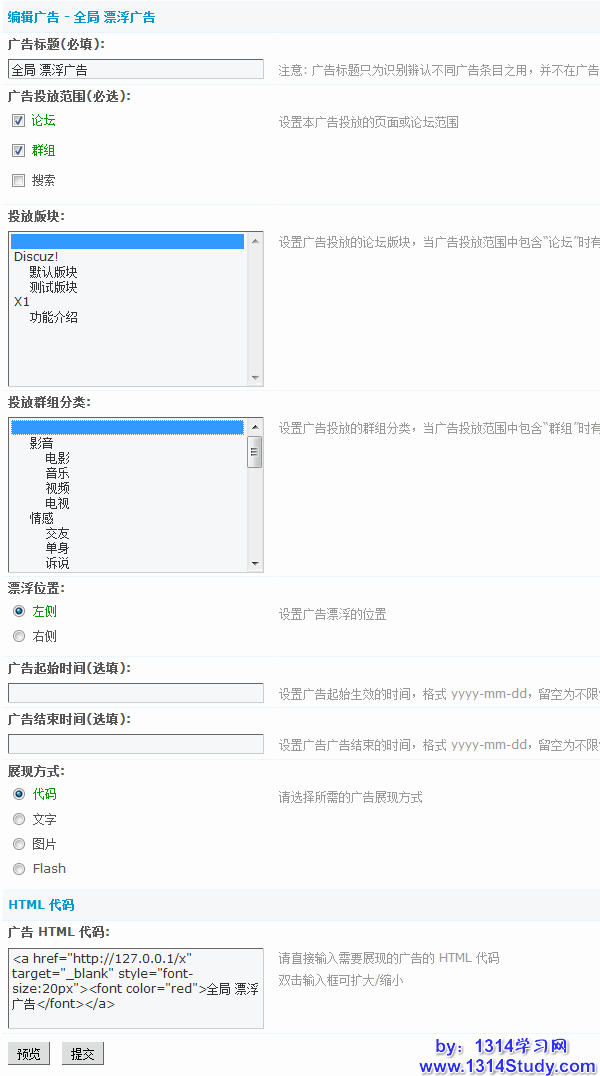Uncheck the 论坛 checkbox

tap(18, 120)
